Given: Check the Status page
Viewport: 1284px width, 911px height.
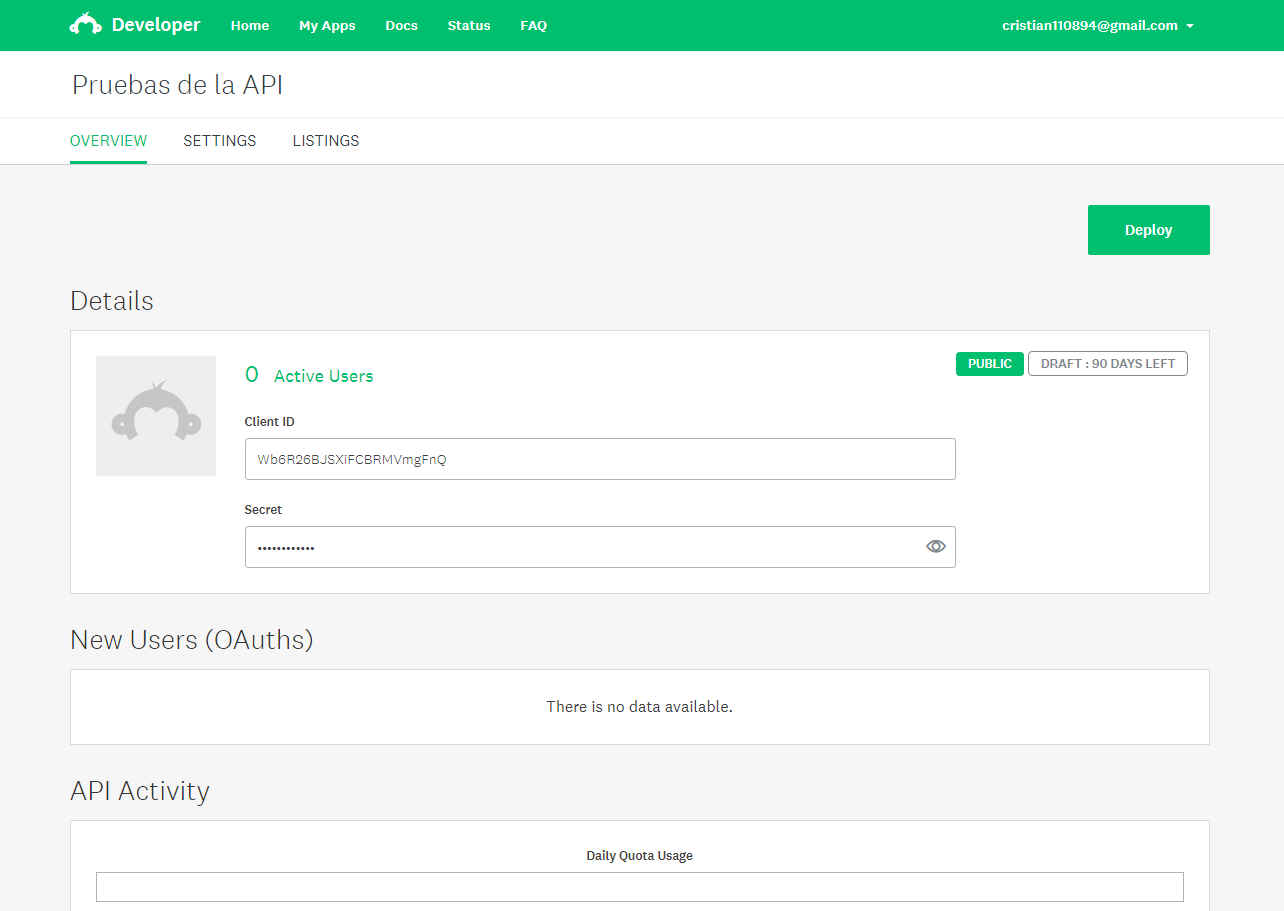Looking at the screenshot, I should pos(469,25).
